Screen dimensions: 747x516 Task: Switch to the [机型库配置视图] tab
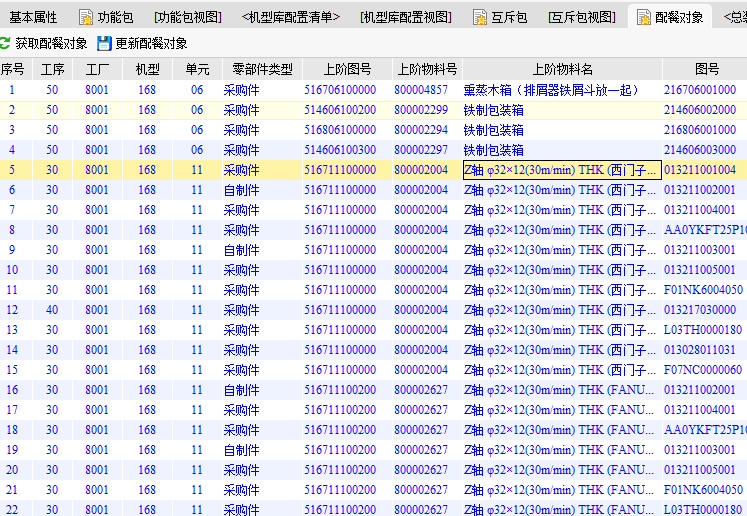pyautogui.click(x=405, y=18)
